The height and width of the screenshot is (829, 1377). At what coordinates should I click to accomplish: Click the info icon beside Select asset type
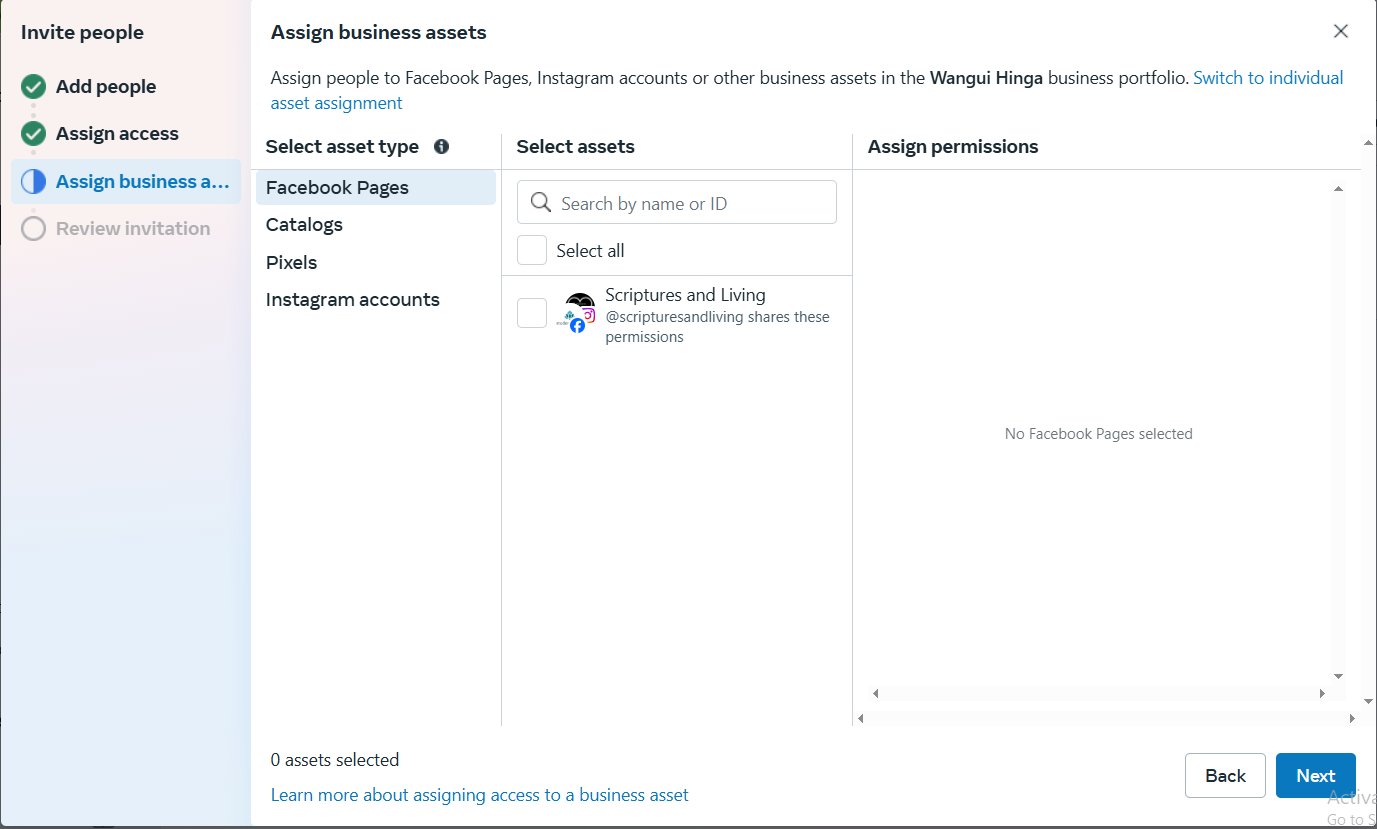441,147
